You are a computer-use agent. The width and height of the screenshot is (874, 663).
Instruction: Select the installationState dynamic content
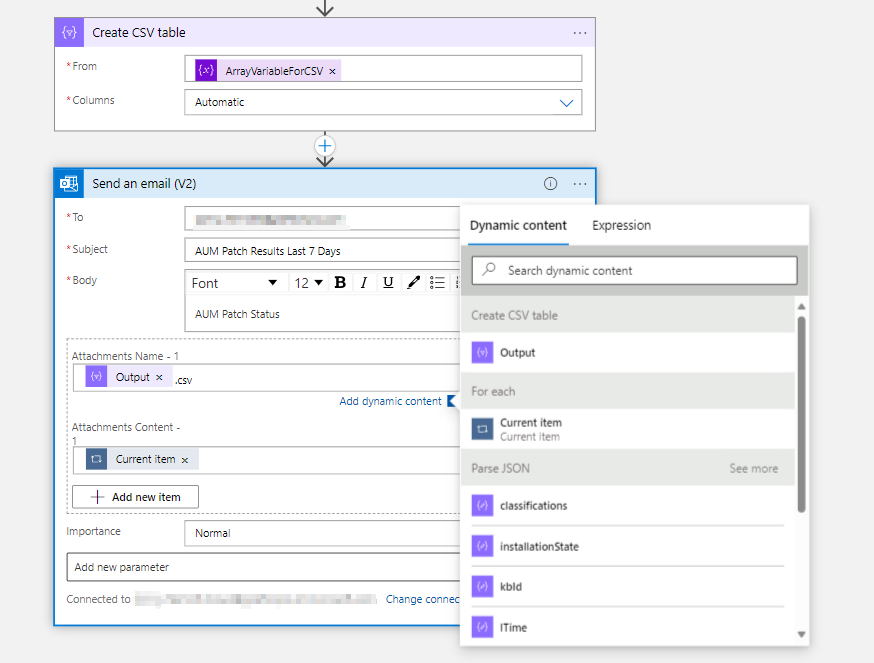tap(628, 546)
